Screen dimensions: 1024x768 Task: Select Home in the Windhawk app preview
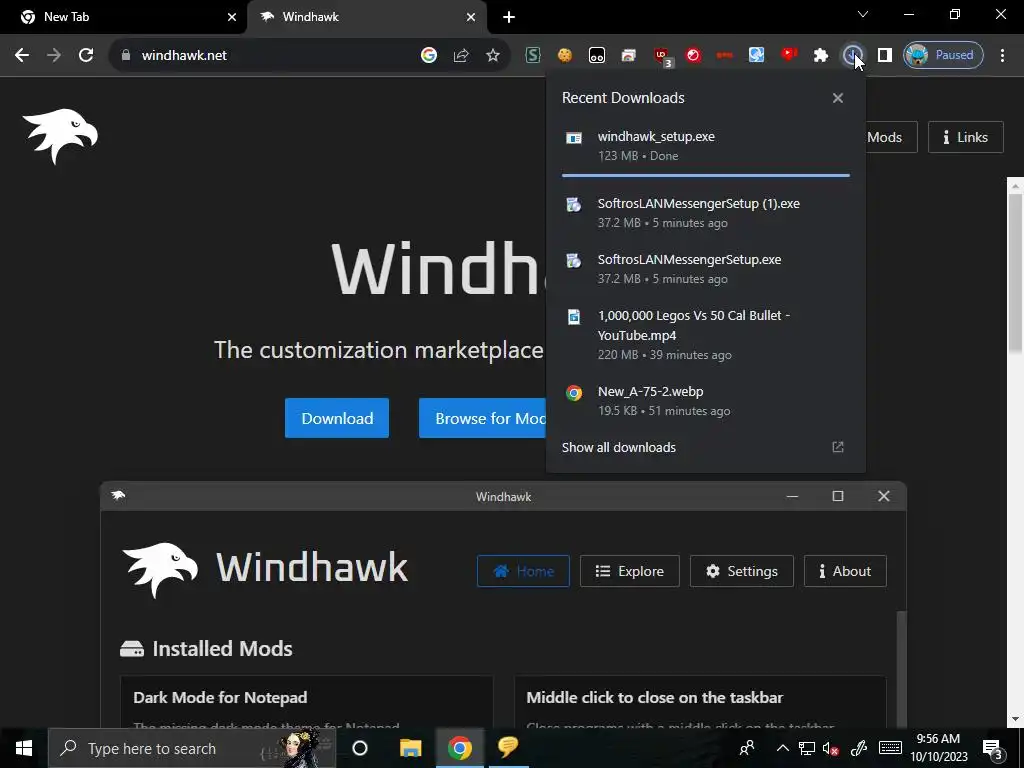(523, 571)
